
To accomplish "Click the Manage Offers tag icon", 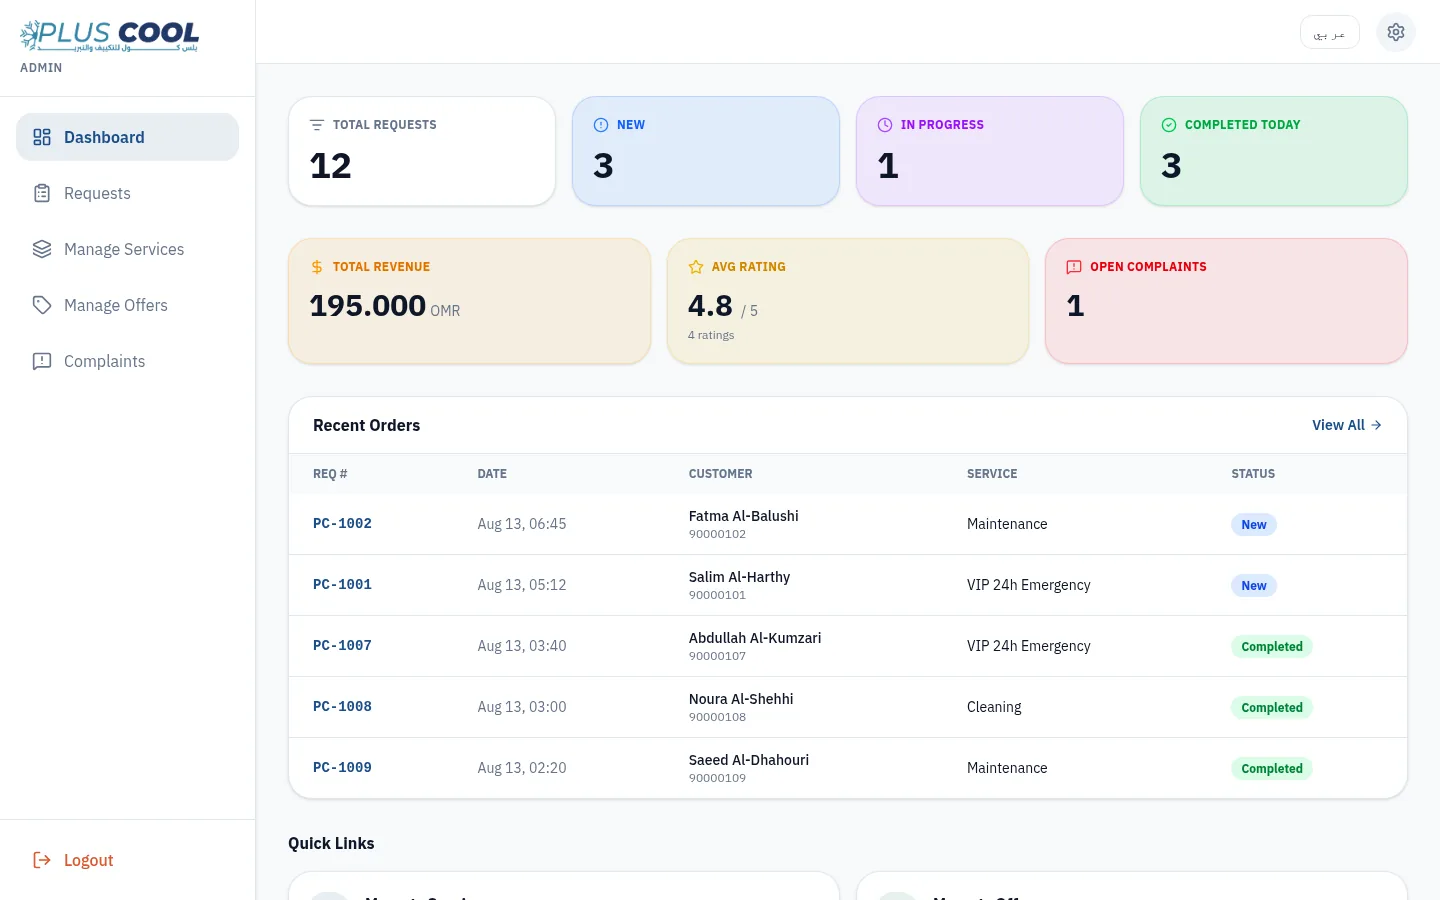I will 42,305.
